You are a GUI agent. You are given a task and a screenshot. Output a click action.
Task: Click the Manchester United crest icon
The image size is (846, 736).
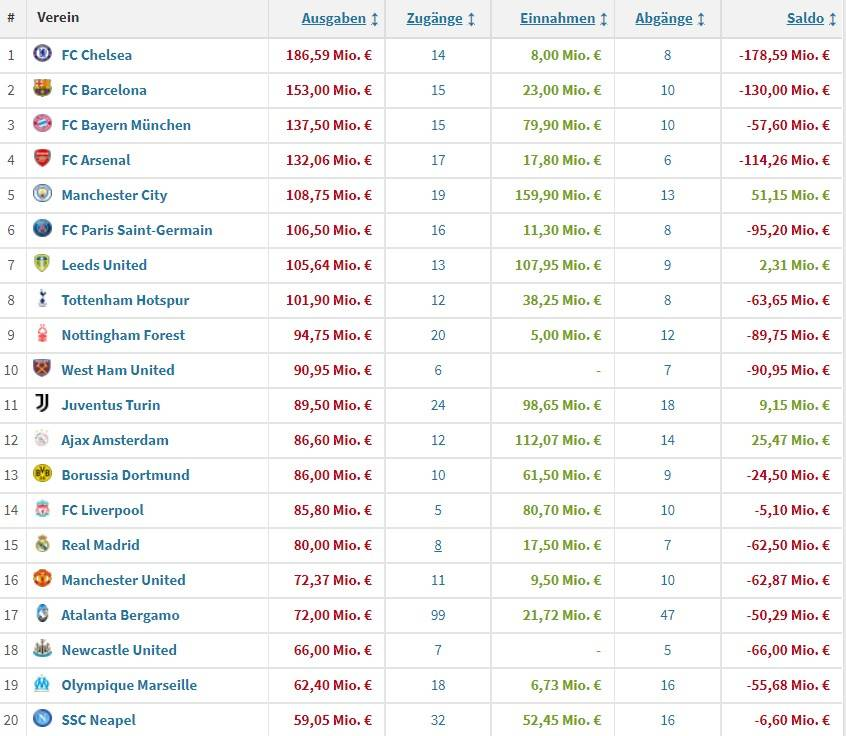(42, 578)
